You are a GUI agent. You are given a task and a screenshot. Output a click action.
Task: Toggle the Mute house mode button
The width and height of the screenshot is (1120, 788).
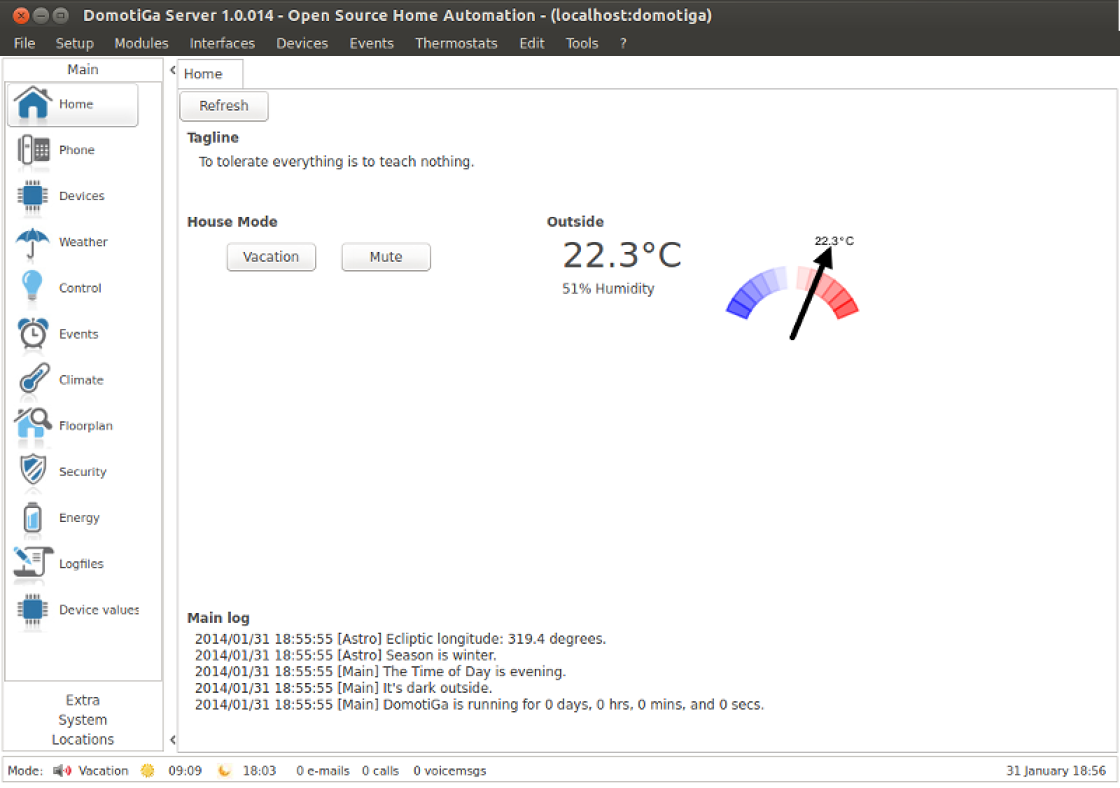pyautogui.click(x=386, y=257)
